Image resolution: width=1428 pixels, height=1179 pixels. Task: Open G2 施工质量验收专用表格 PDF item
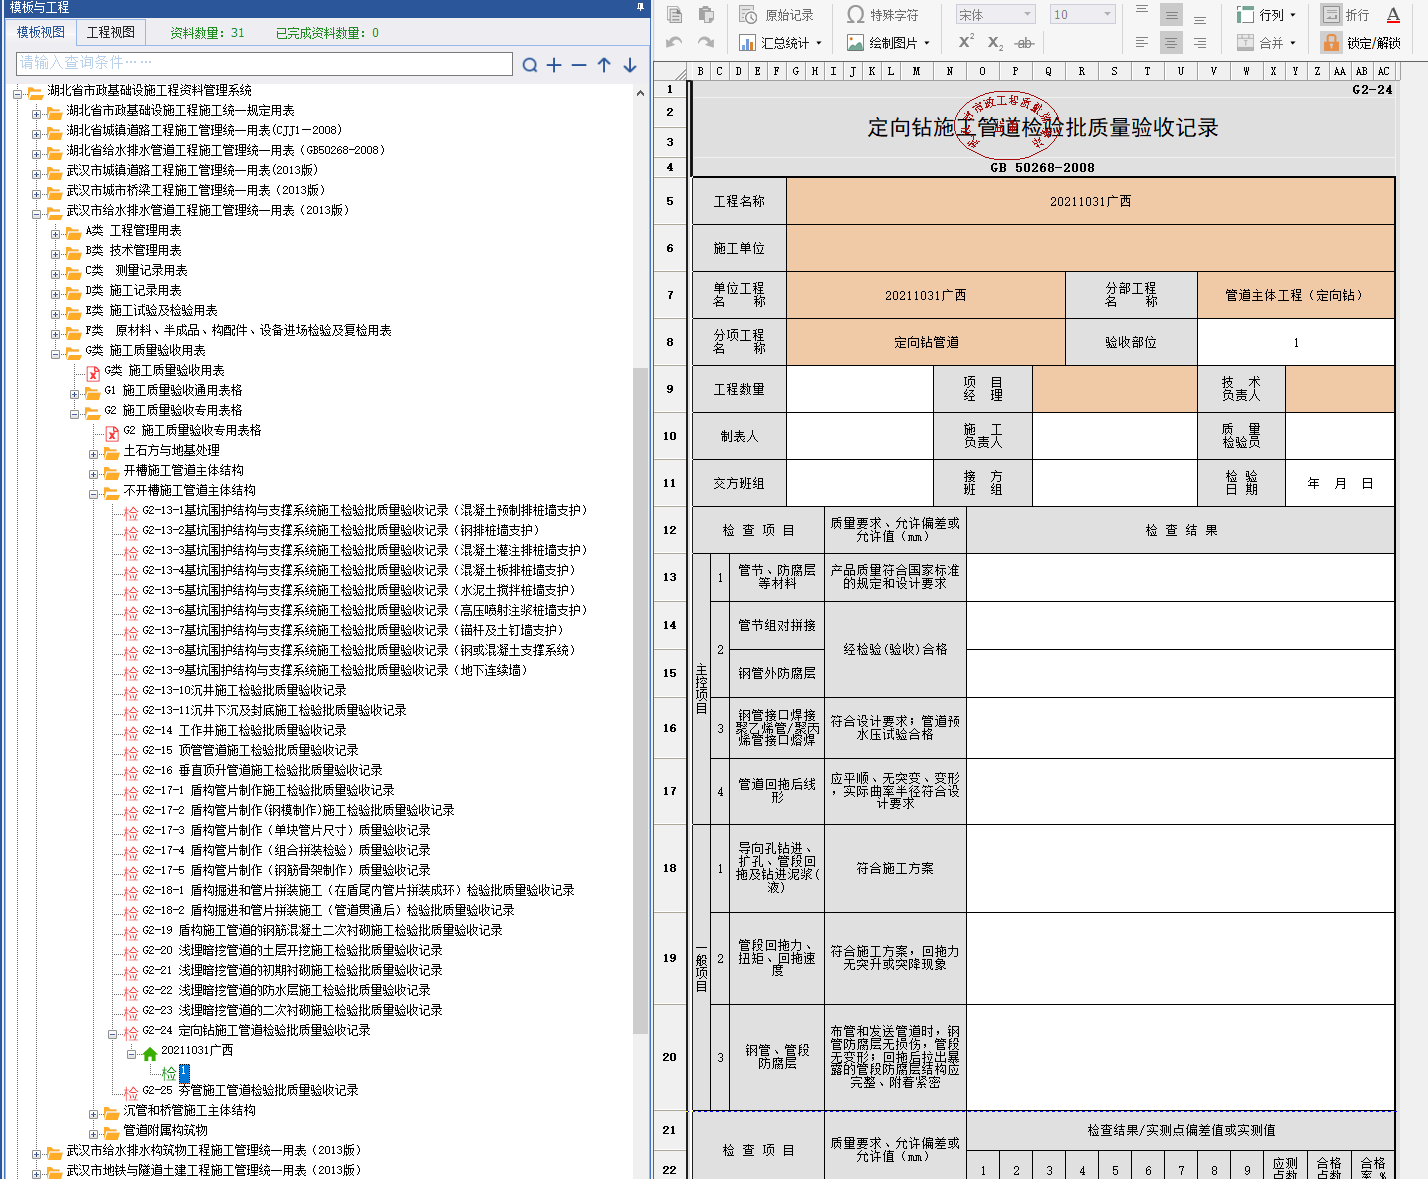192,431
